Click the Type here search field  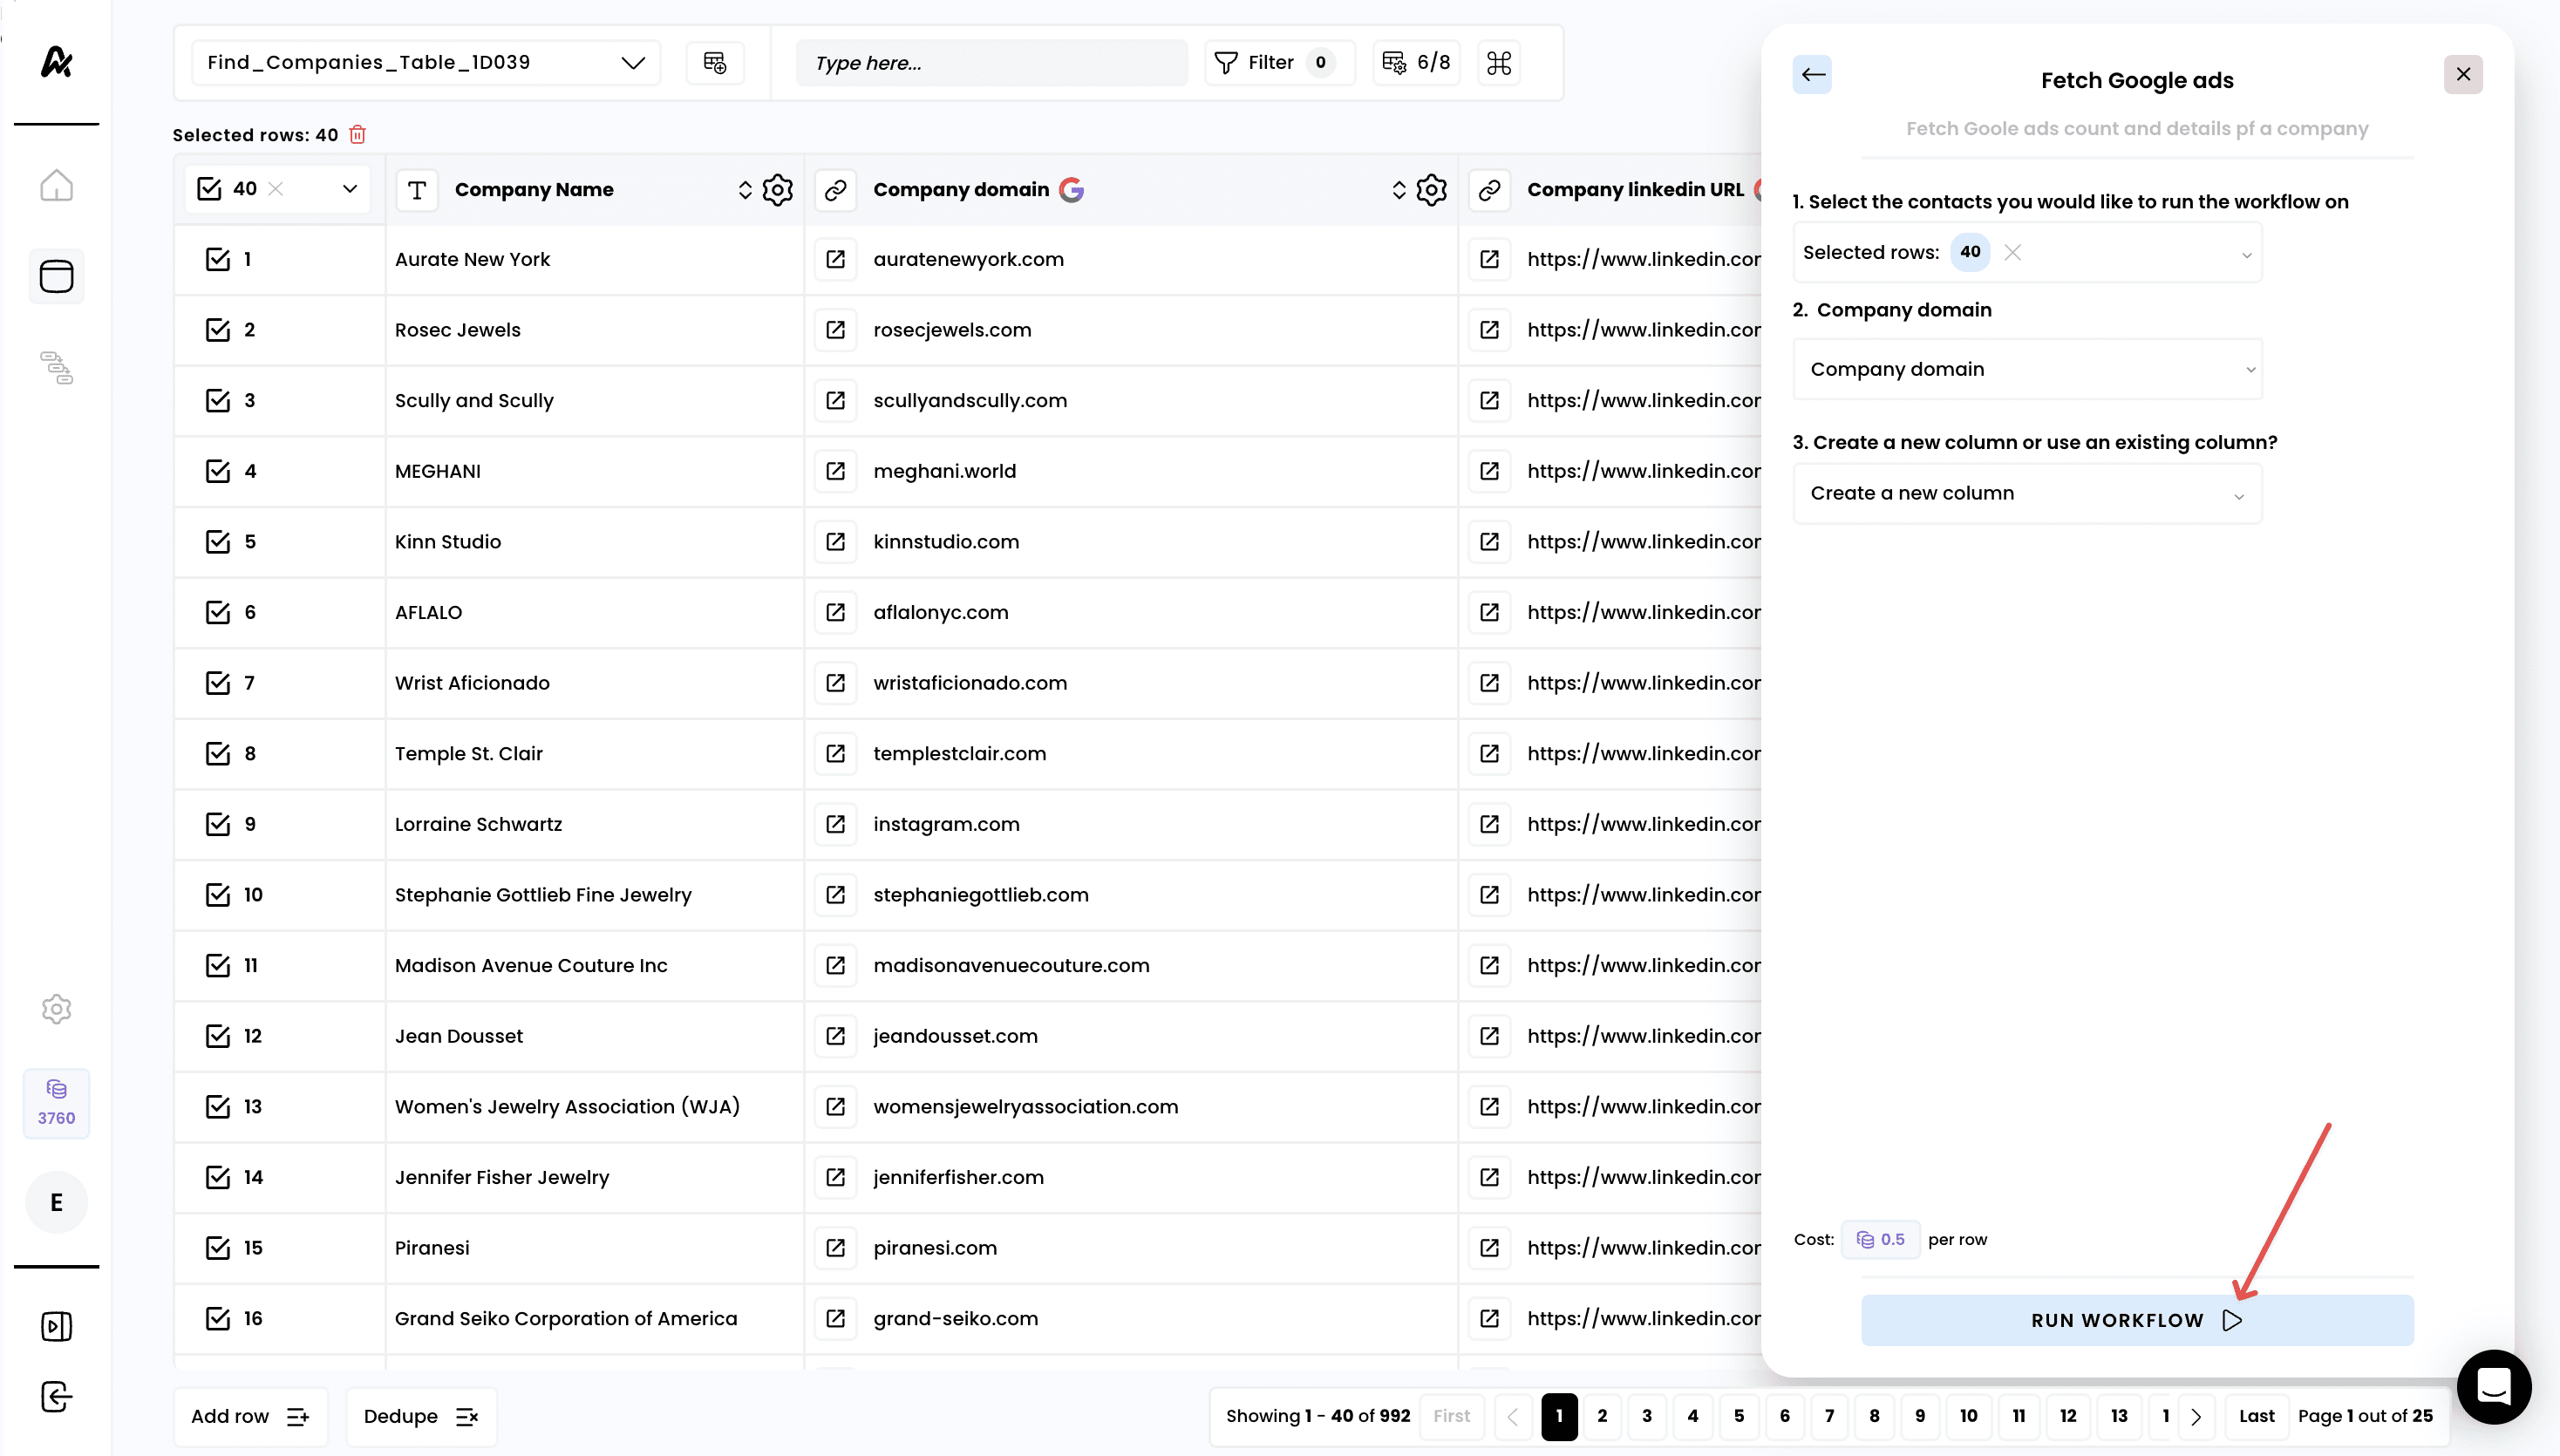point(990,63)
